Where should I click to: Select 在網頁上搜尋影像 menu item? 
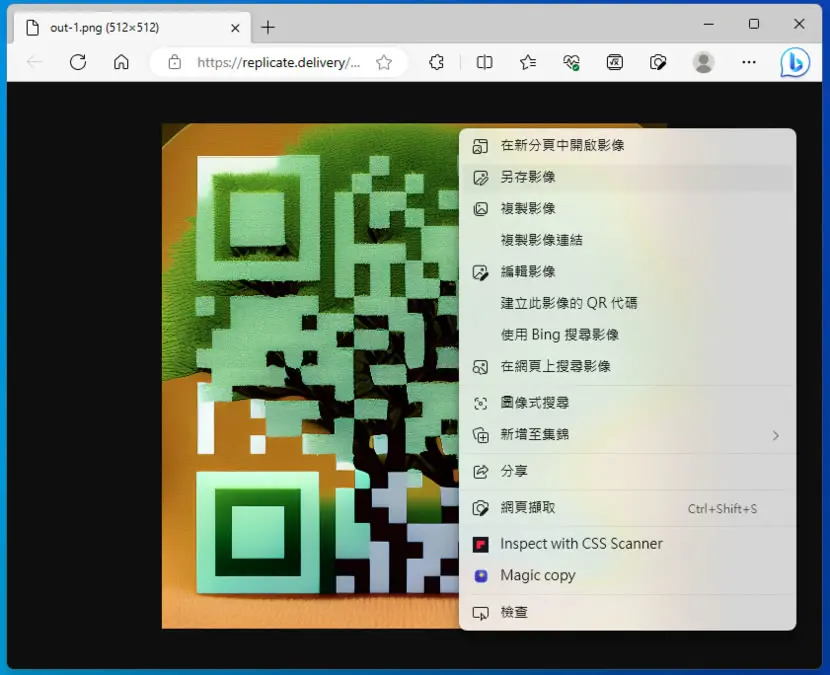[627, 366]
